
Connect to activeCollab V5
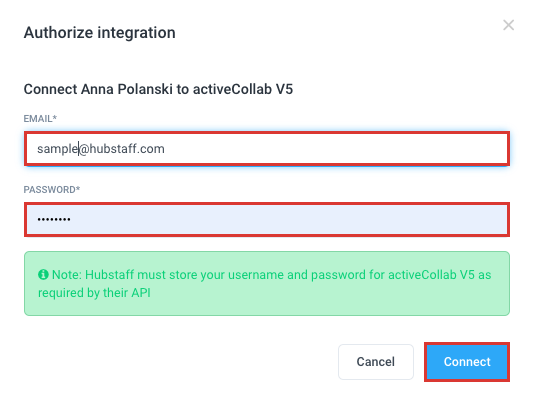[x=467, y=362]
